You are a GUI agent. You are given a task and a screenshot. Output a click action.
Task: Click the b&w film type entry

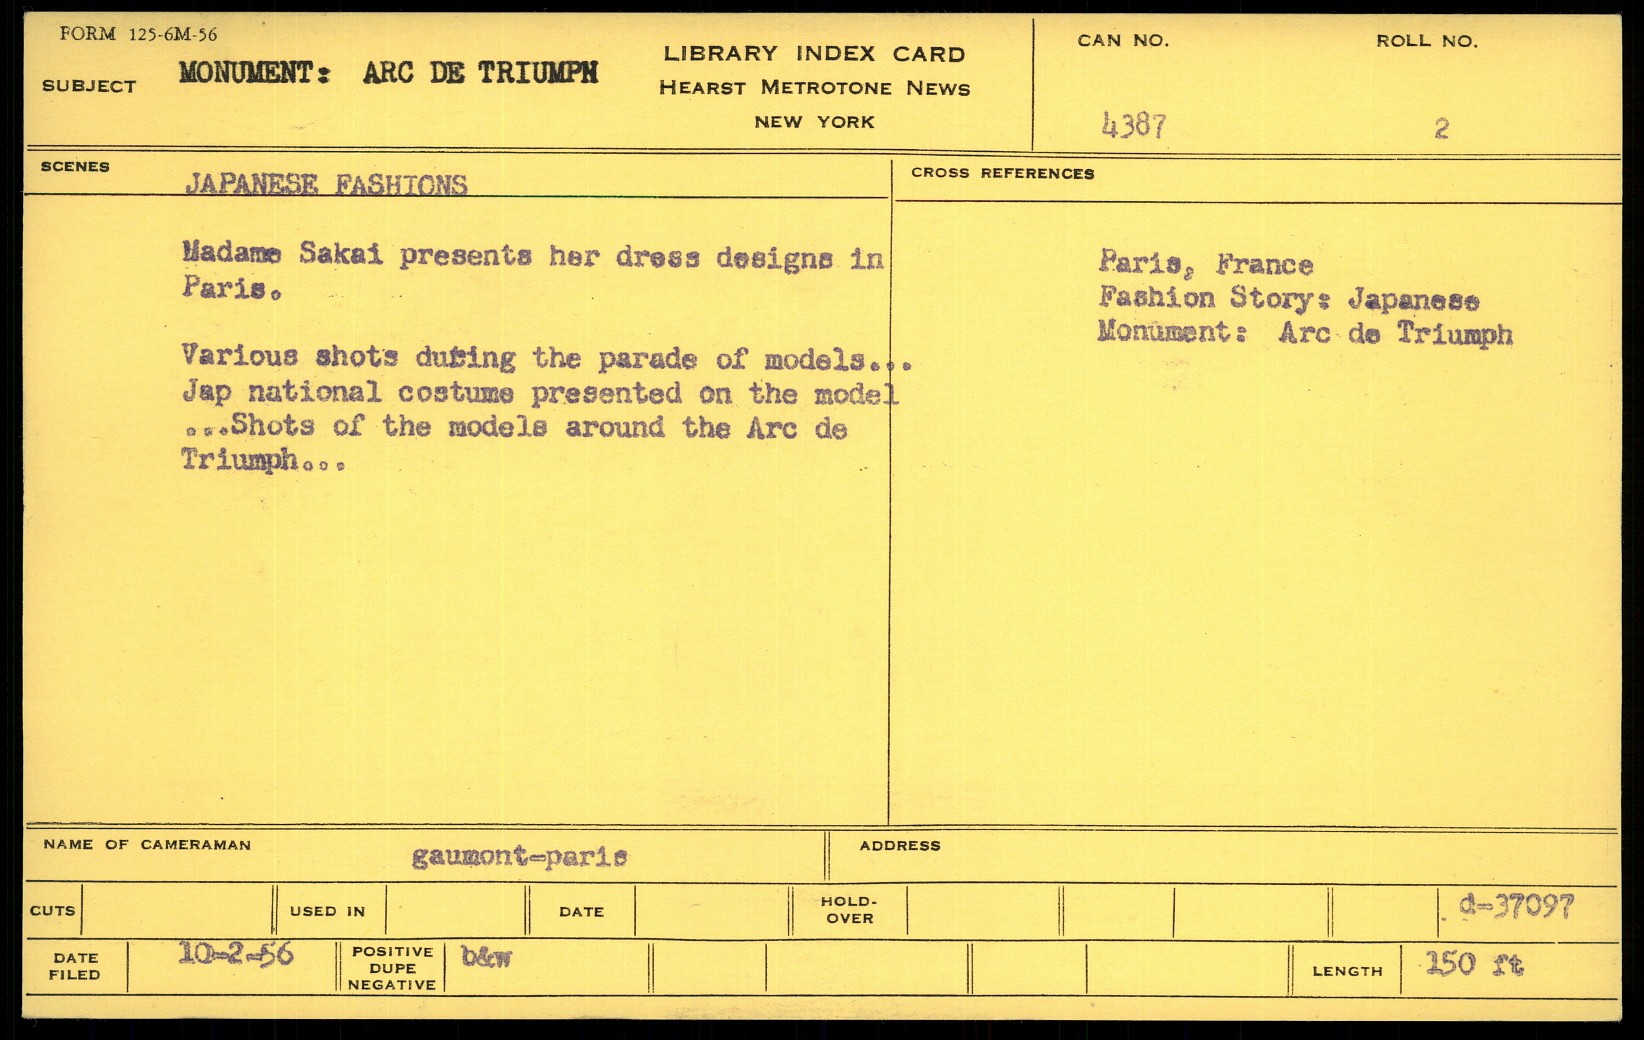pyautogui.click(x=487, y=956)
